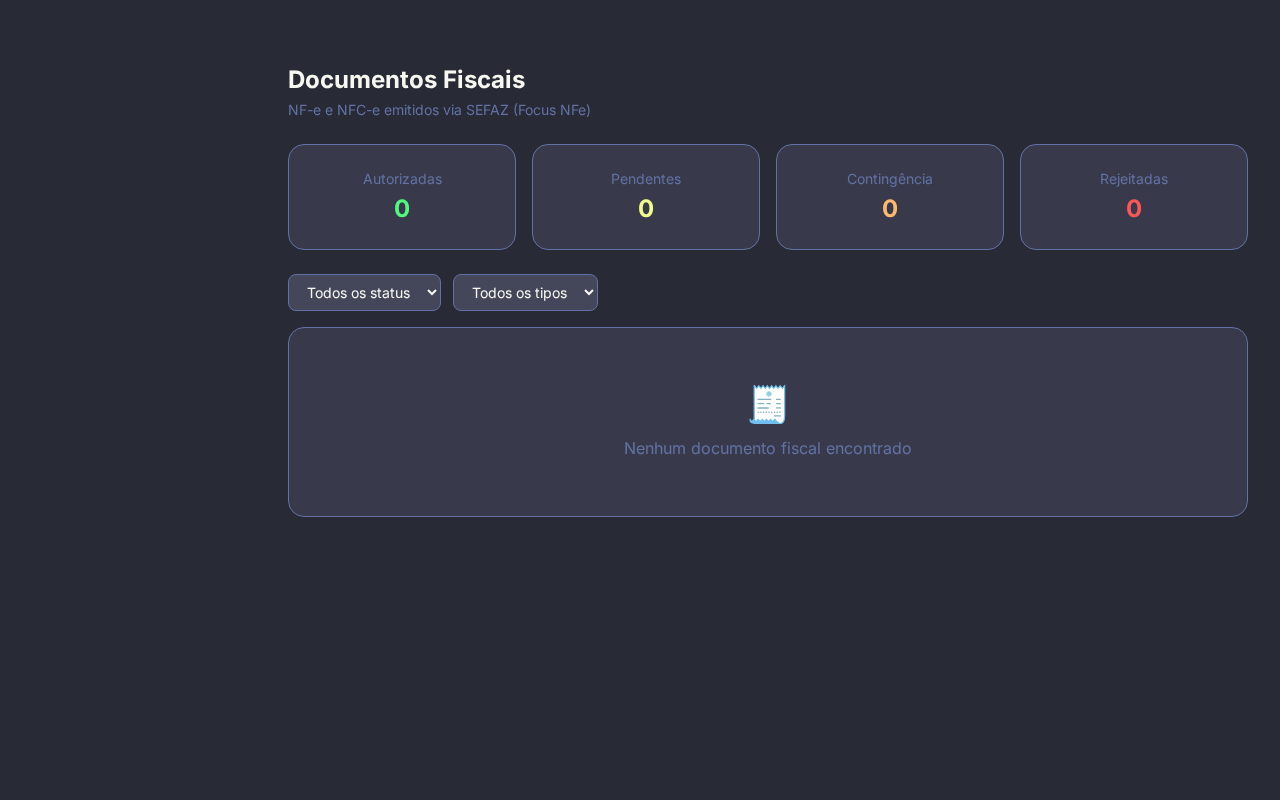Click the fiscal document receipt icon

pos(768,404)
